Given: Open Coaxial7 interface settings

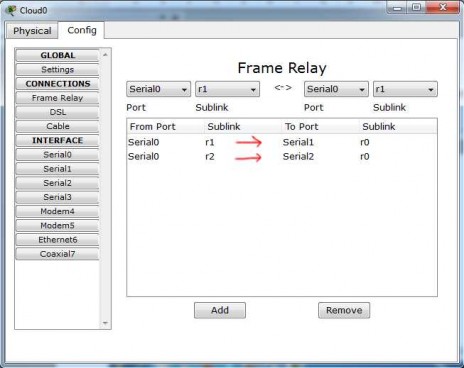Looking at the screenshot, I should 57,254.
